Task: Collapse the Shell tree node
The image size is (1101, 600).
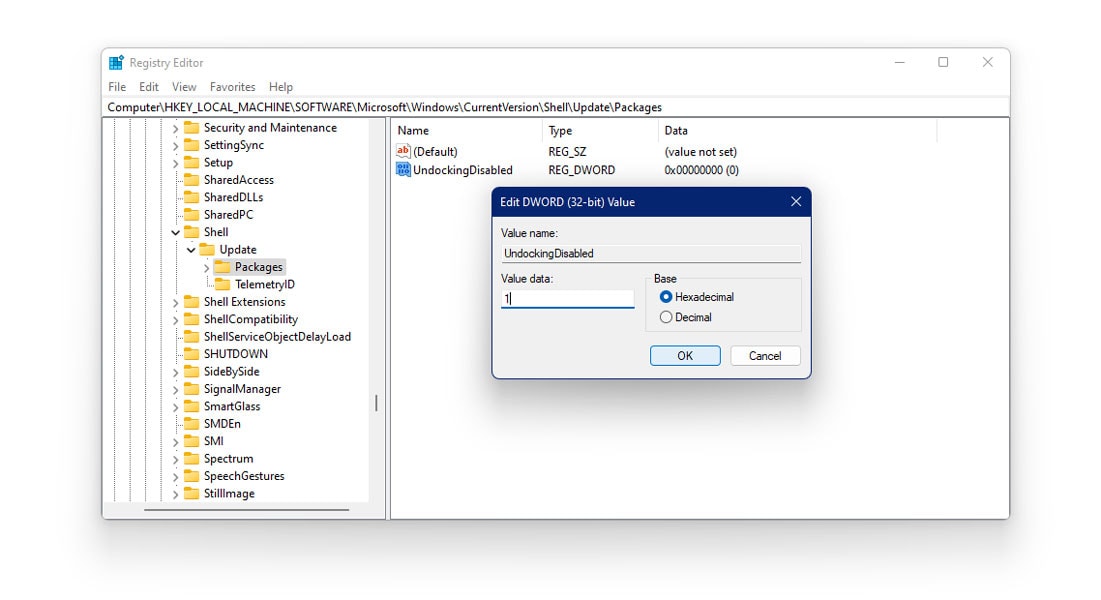Action: (176, 232)
